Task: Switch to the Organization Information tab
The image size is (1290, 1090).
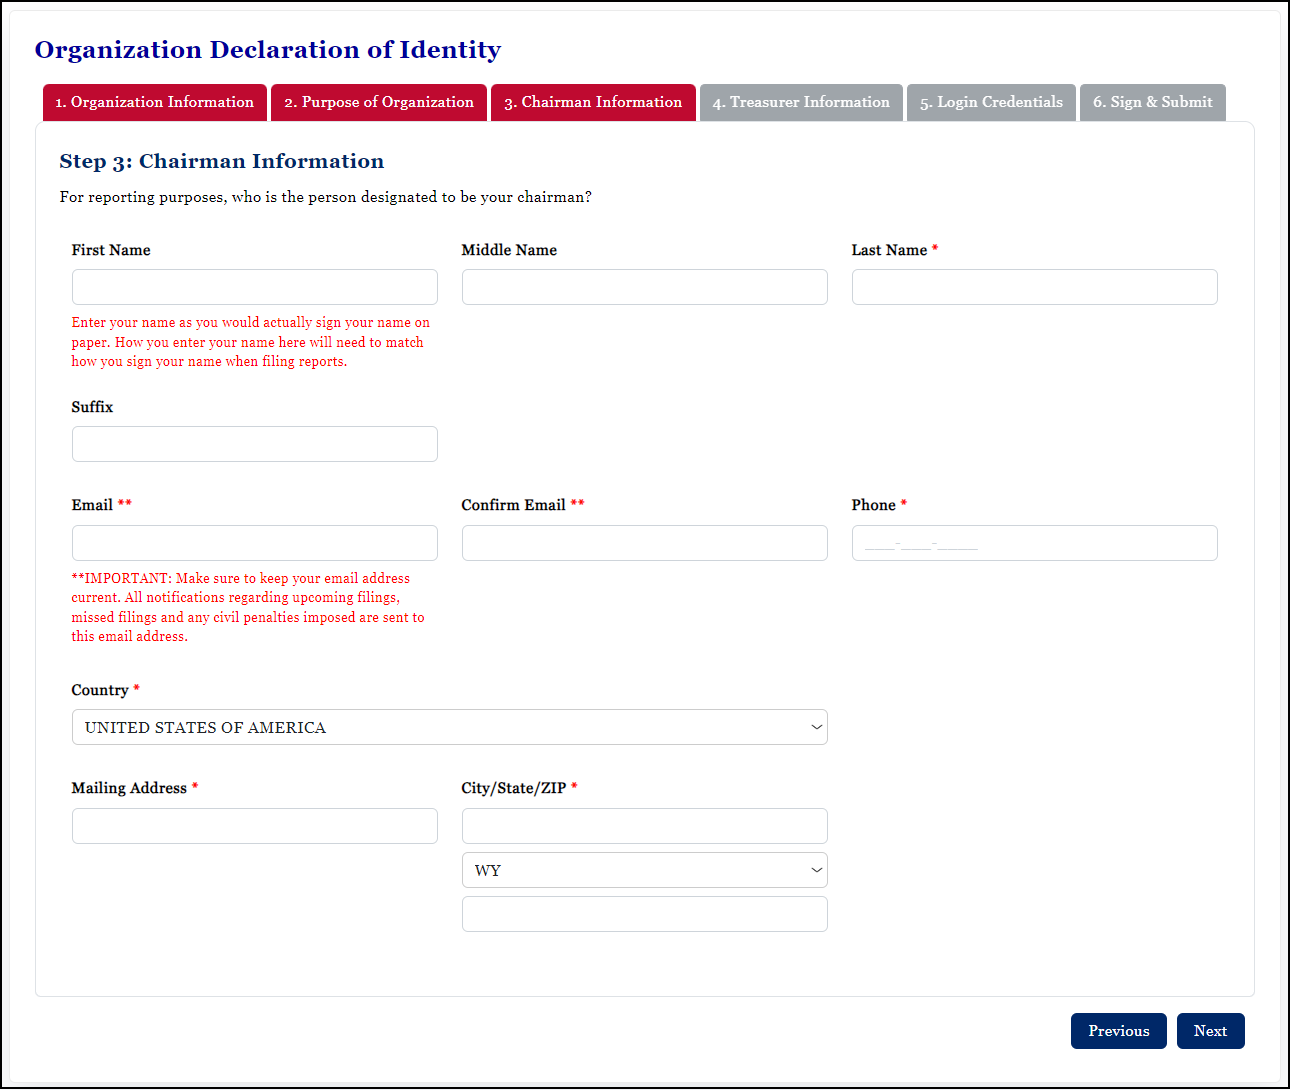Action: coord(154,102)
